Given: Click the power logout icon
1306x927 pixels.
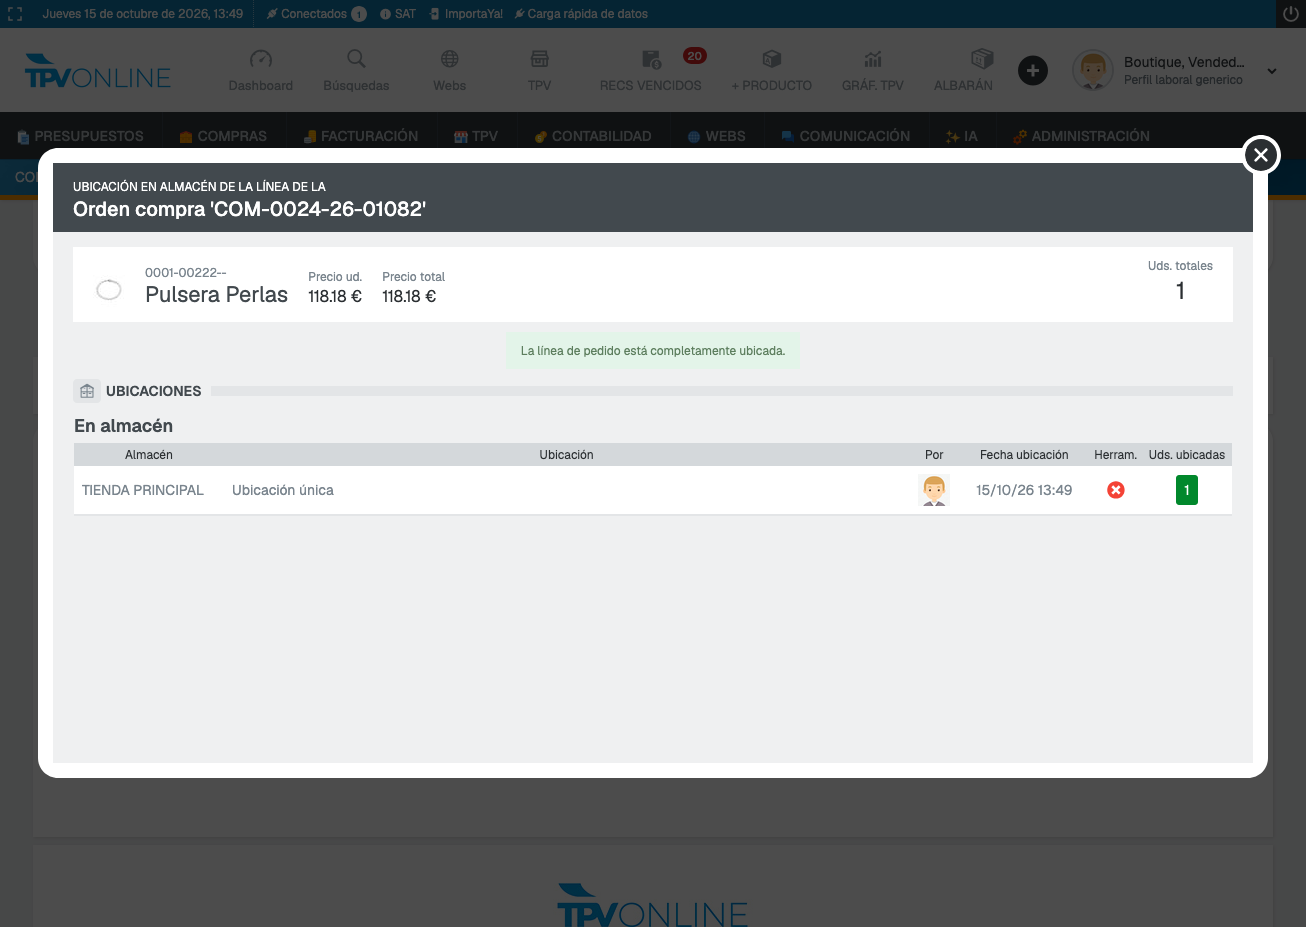Looking at the screenshot, I should (x=1291, y=14).
